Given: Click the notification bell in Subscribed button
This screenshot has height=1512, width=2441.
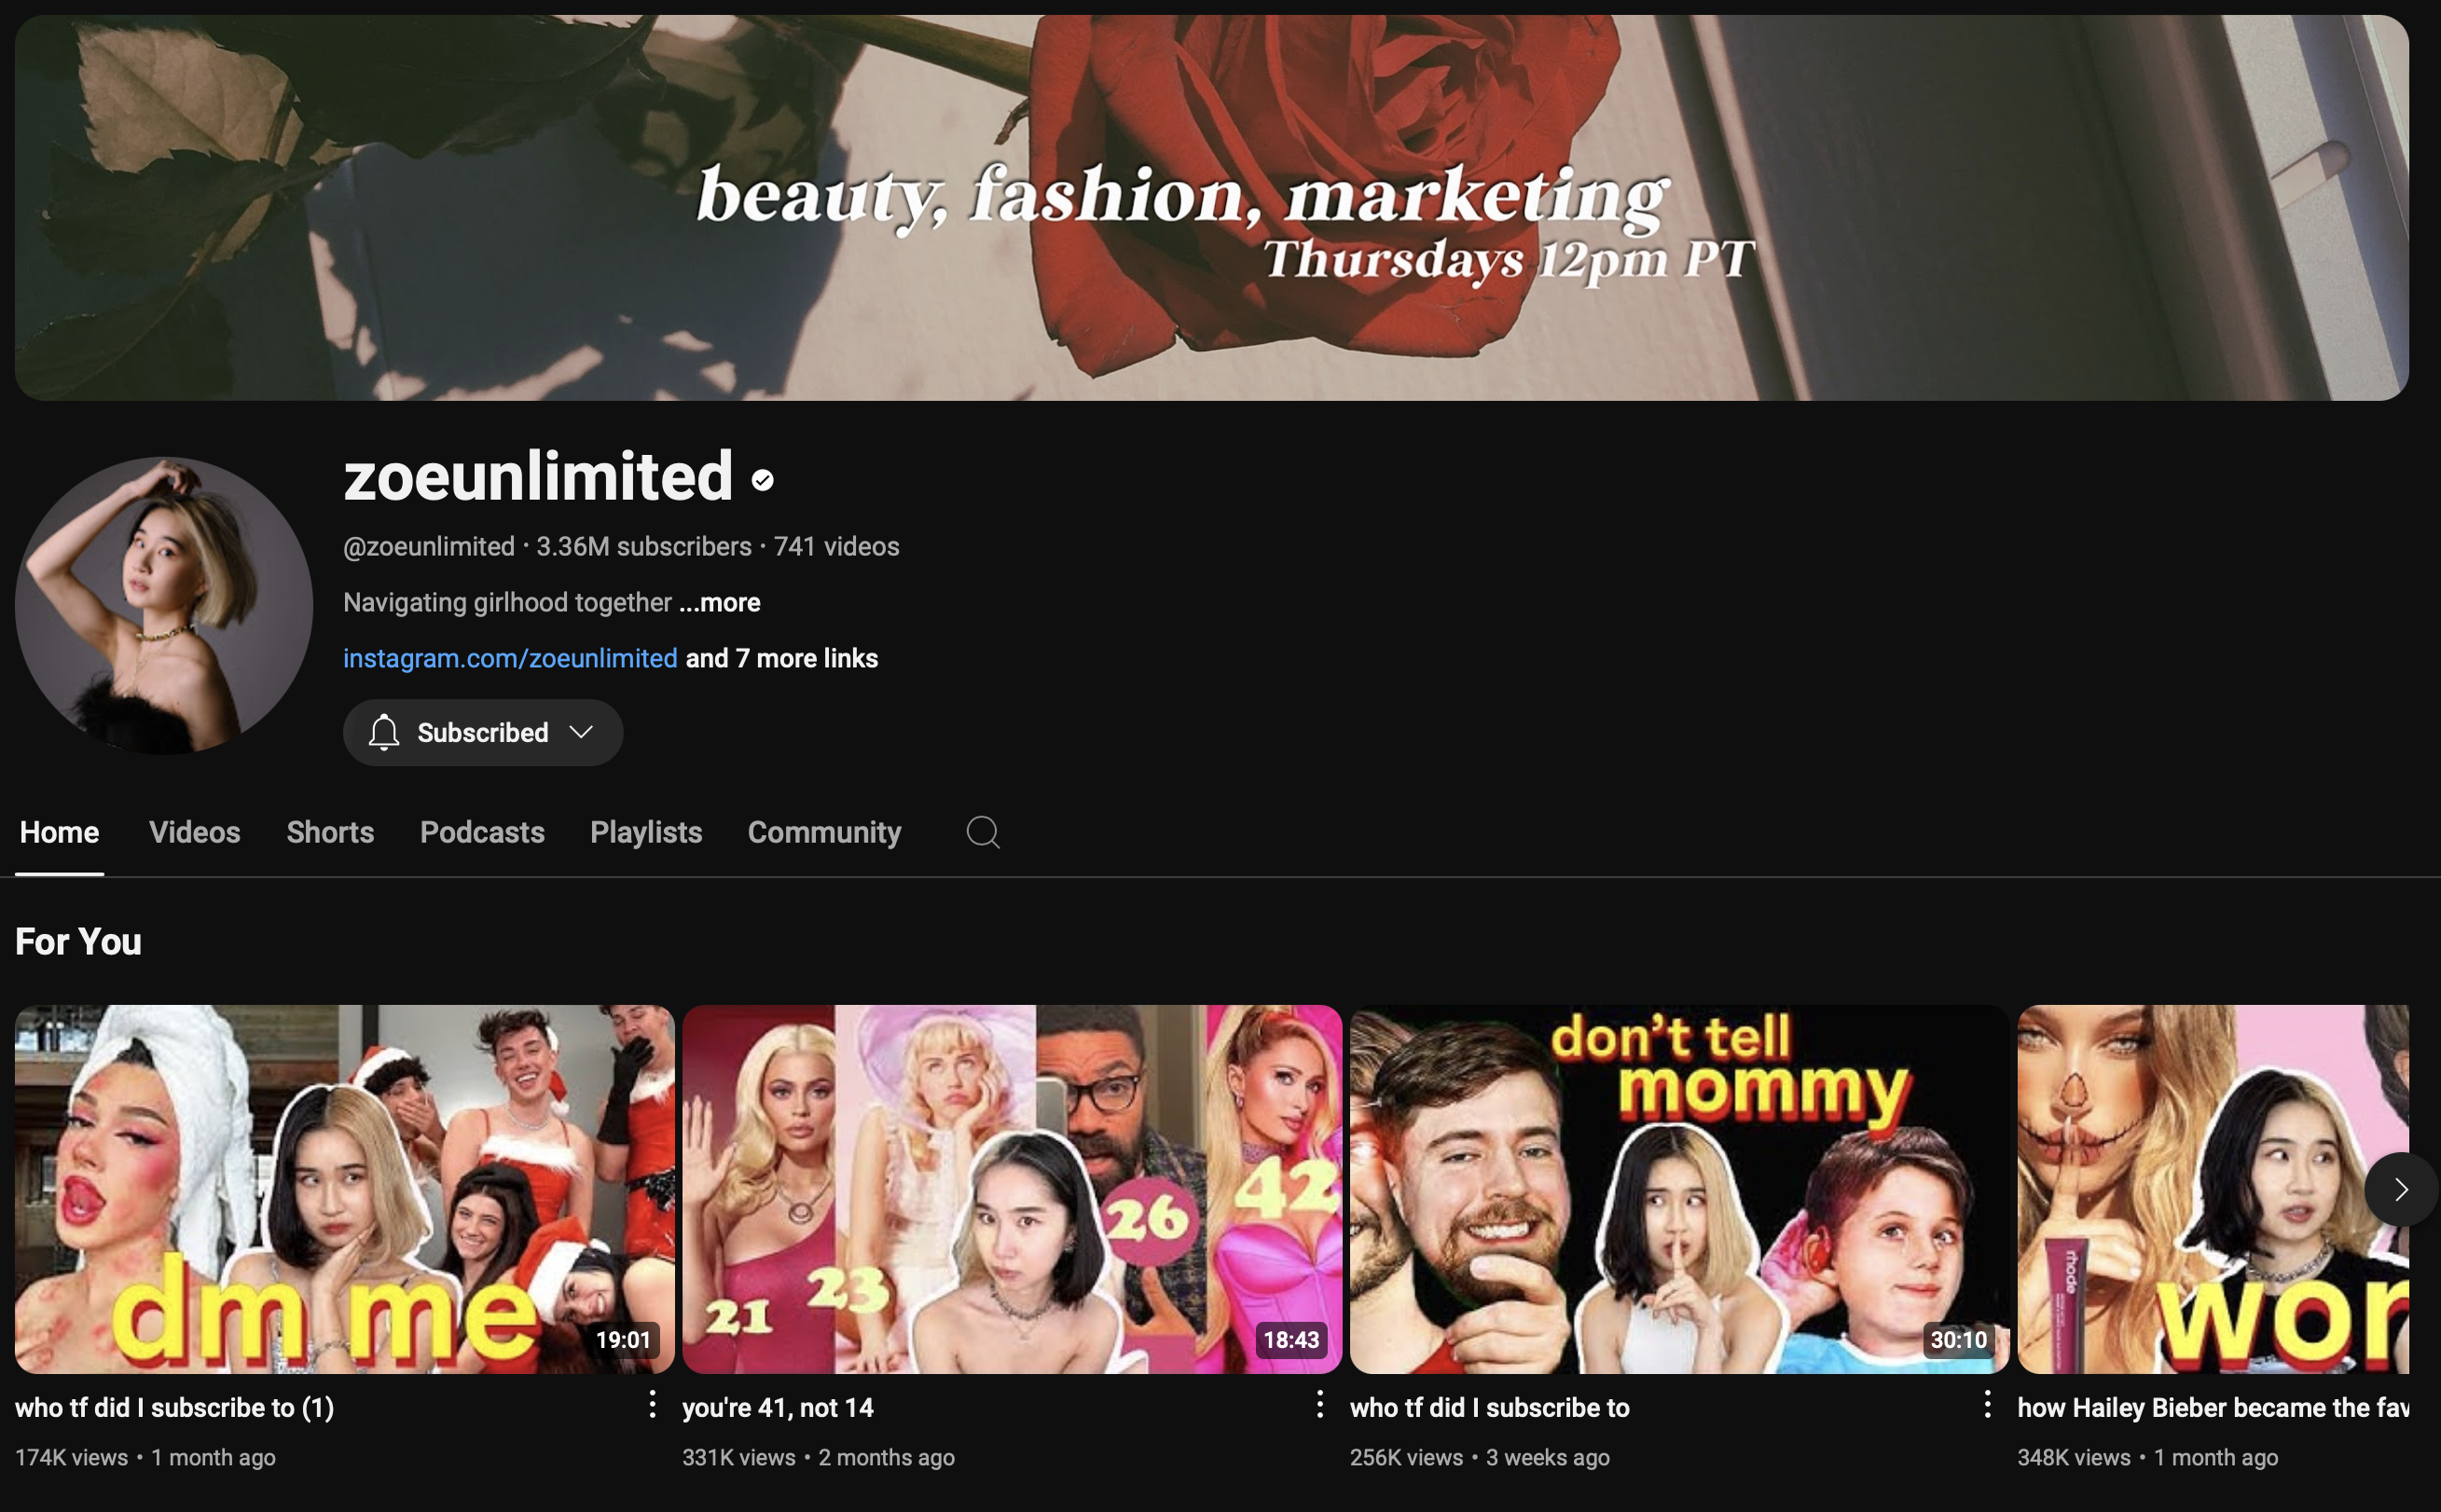Looking at the screenshot, I should click(x=384, y=732).
